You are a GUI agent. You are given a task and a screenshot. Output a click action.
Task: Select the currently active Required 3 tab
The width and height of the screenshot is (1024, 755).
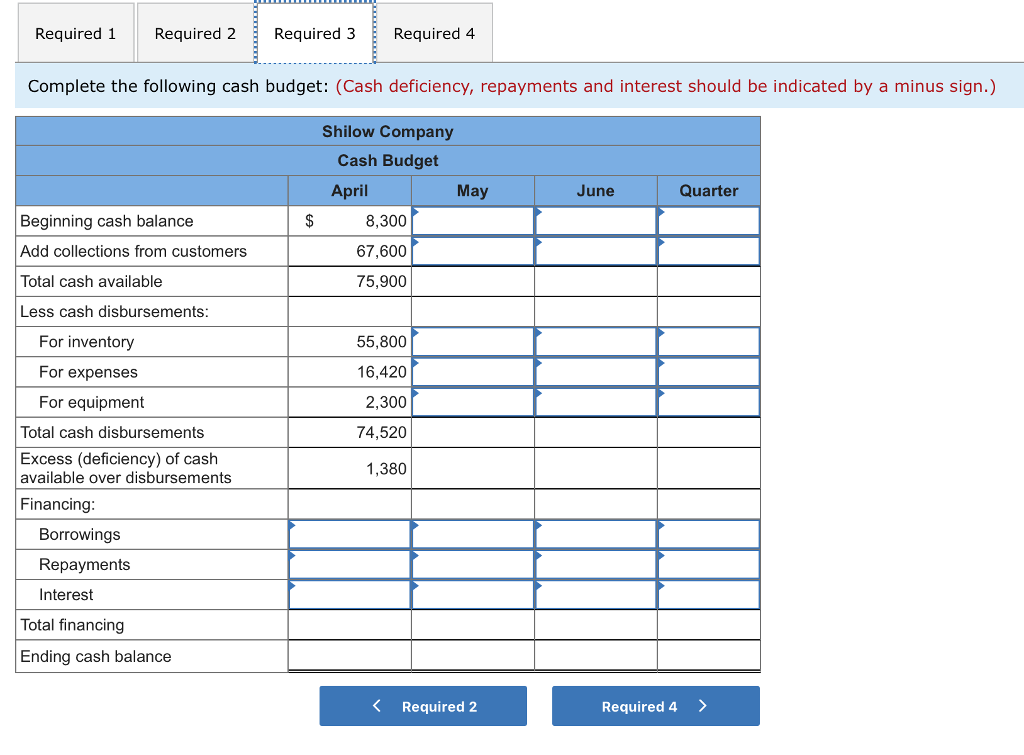(315, 32)
